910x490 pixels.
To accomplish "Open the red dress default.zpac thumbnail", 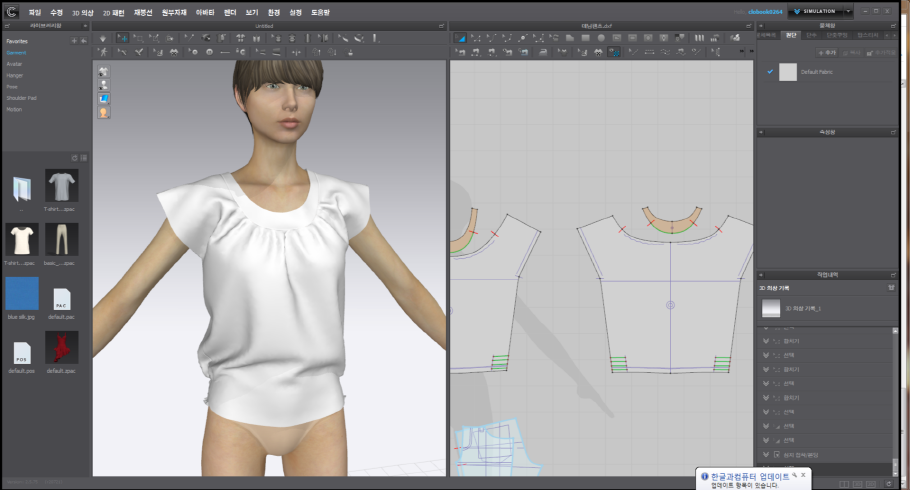I will (62, 348).
